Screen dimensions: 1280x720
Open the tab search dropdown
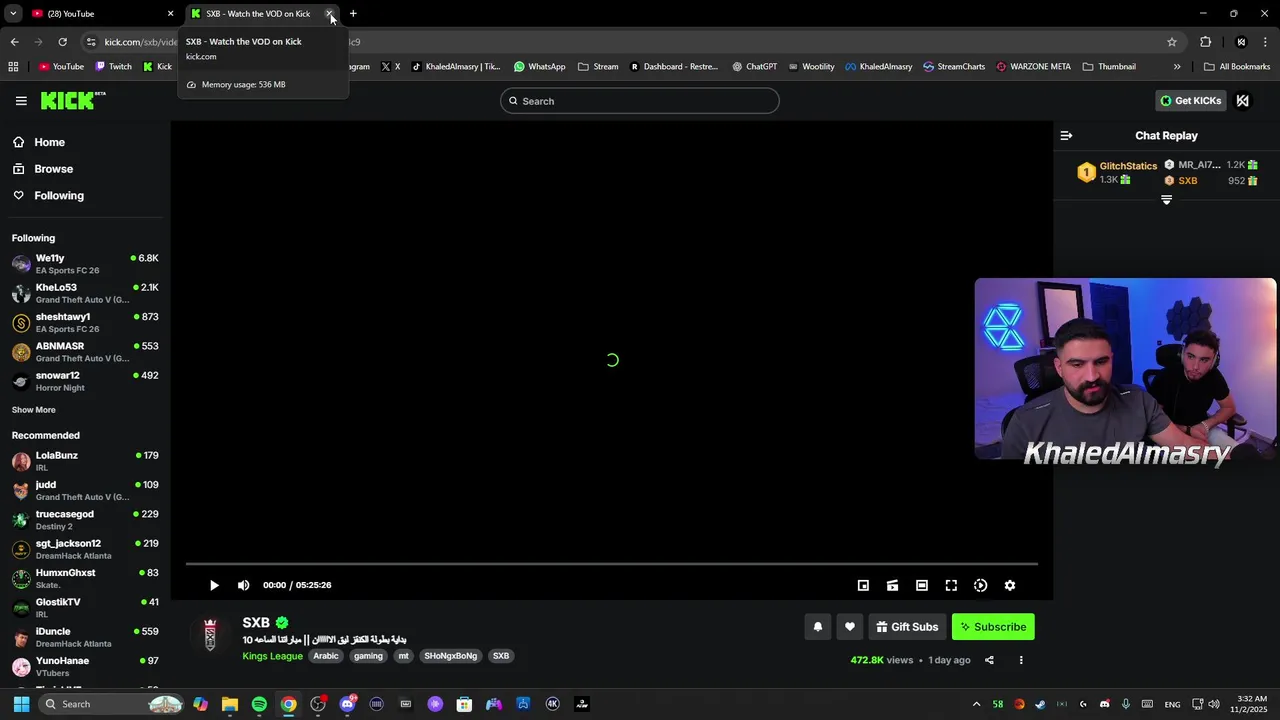12,14
